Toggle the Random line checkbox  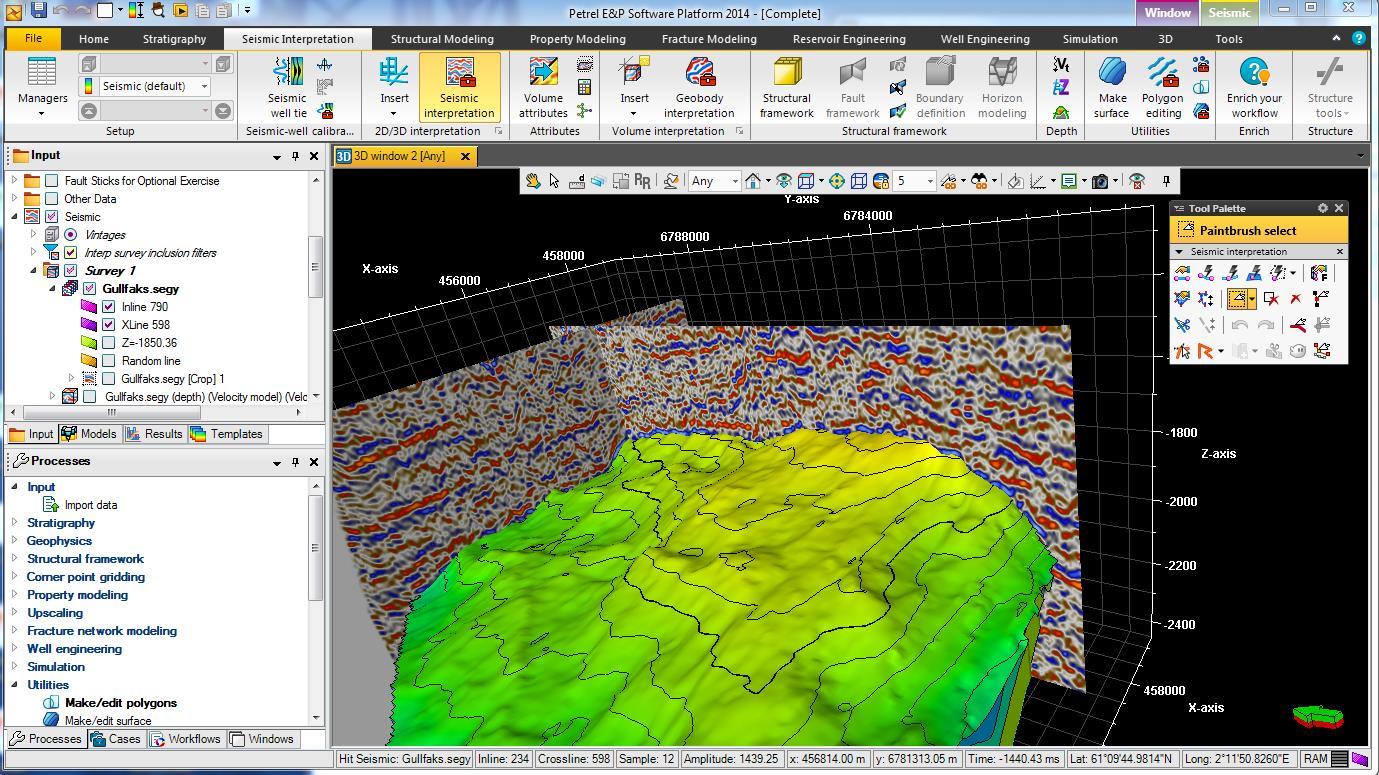click(109, 361)
